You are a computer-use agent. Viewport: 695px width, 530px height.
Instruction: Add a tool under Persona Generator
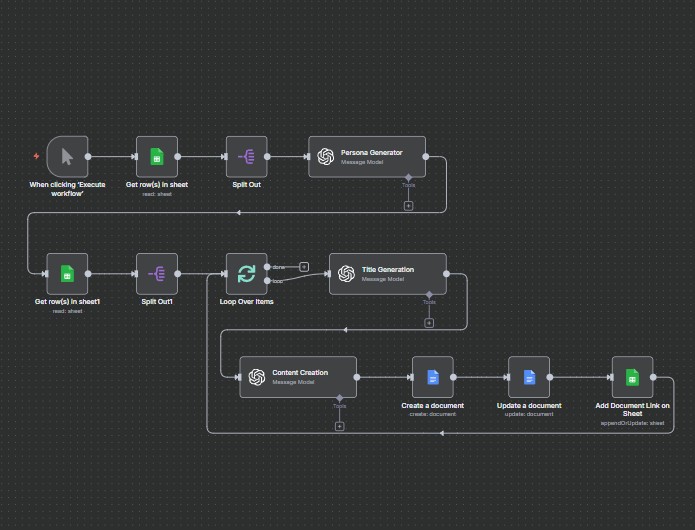tap(408, 205)
